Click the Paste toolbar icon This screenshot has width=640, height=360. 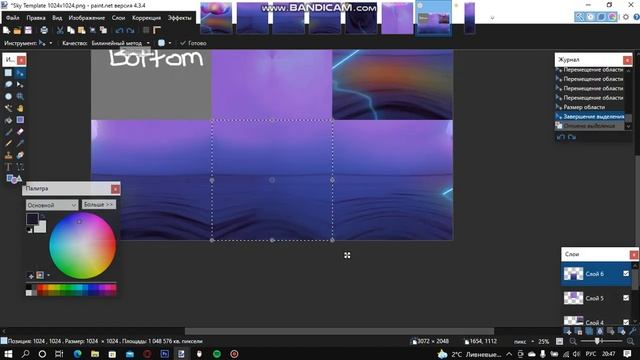[82, 30]
